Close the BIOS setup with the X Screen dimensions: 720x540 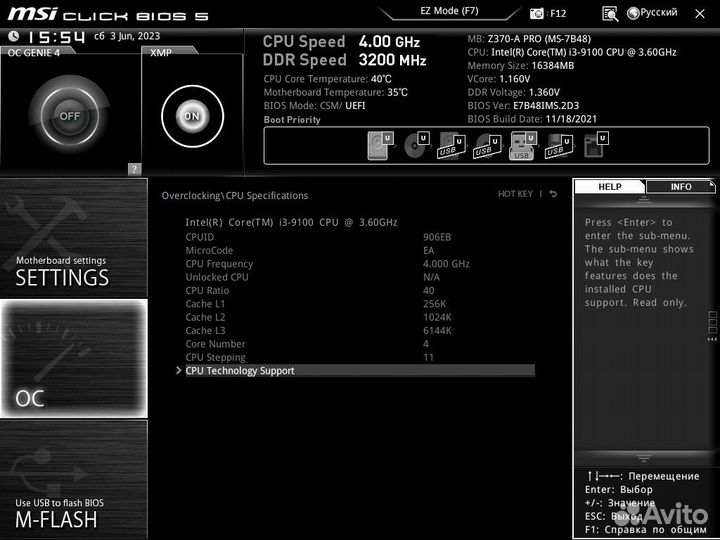pyautogui.click(x=700, y=14)
